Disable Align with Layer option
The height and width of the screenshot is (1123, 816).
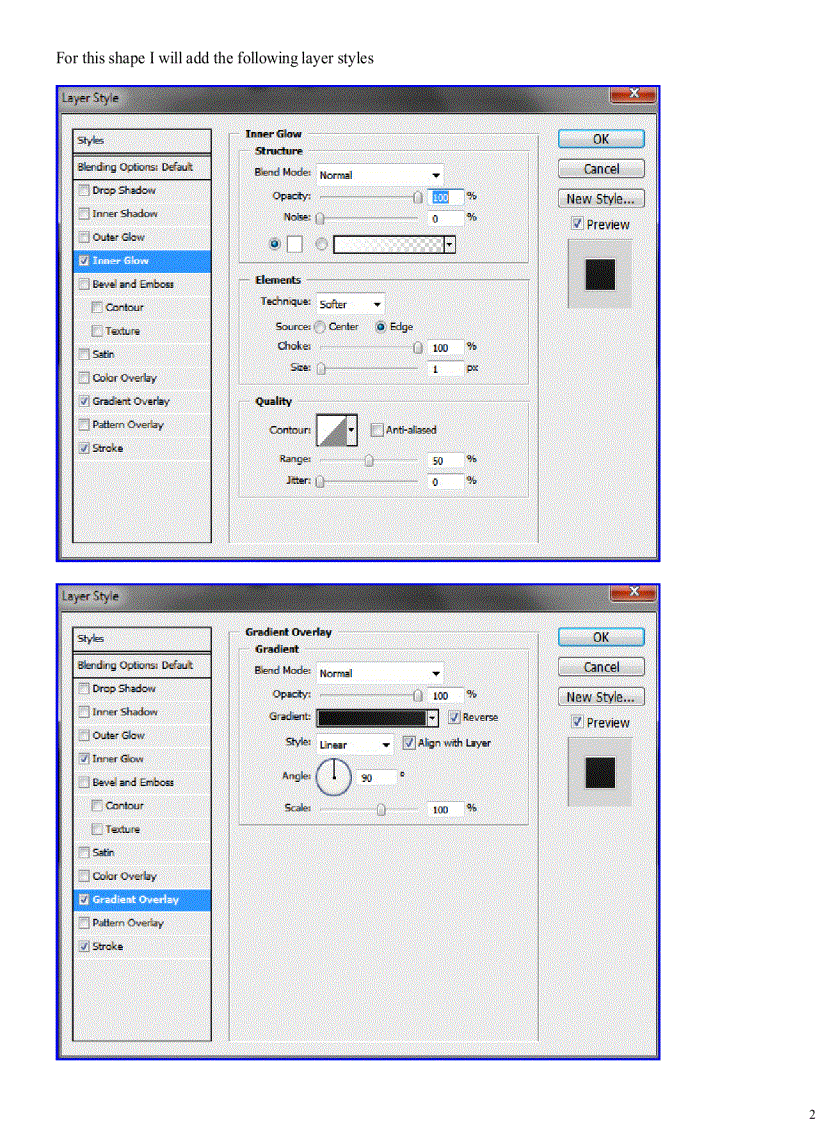[x=408, y=743]
